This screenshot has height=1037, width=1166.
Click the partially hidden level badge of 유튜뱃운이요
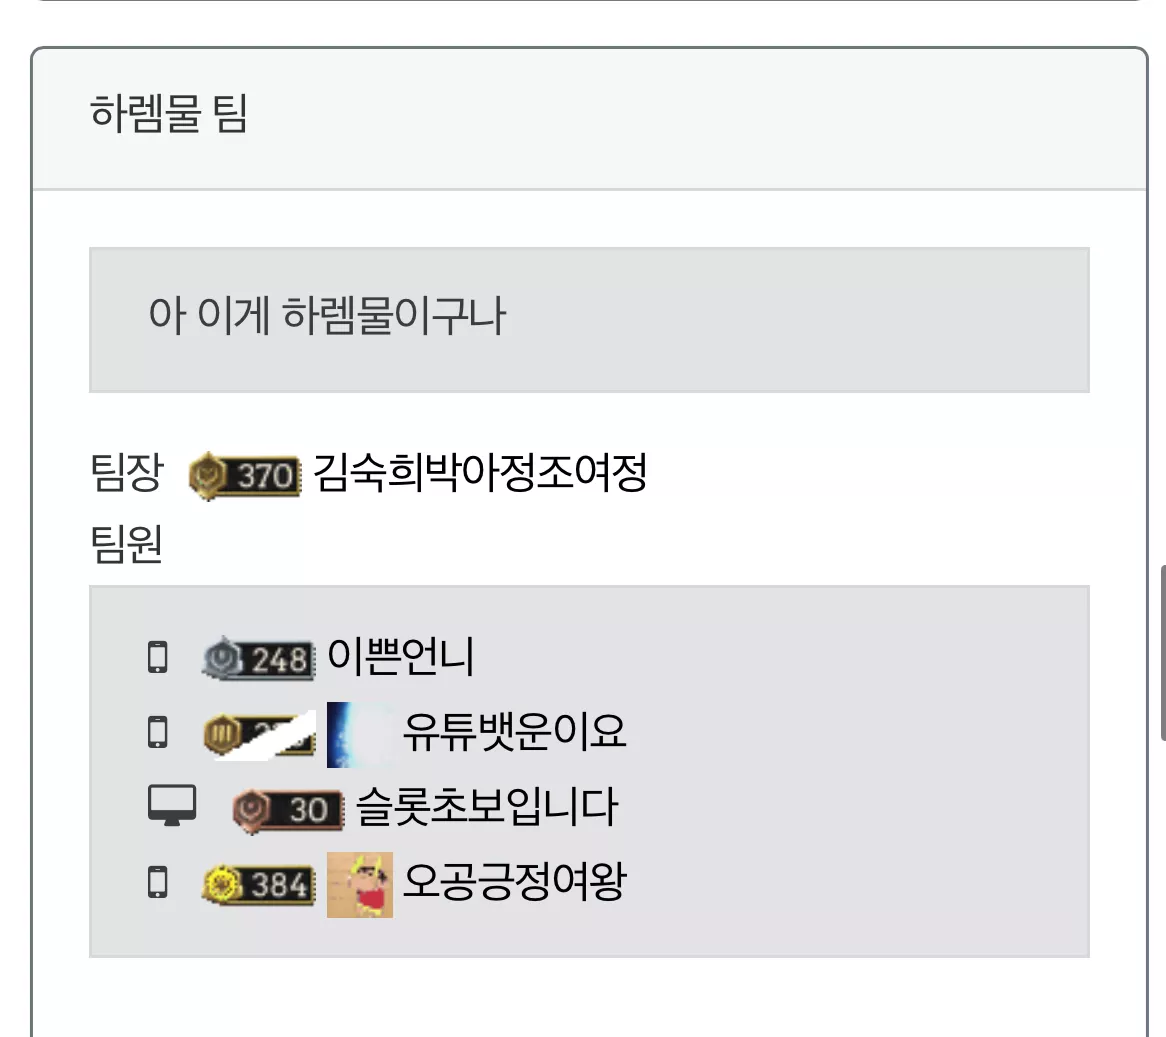pos(259,734)
